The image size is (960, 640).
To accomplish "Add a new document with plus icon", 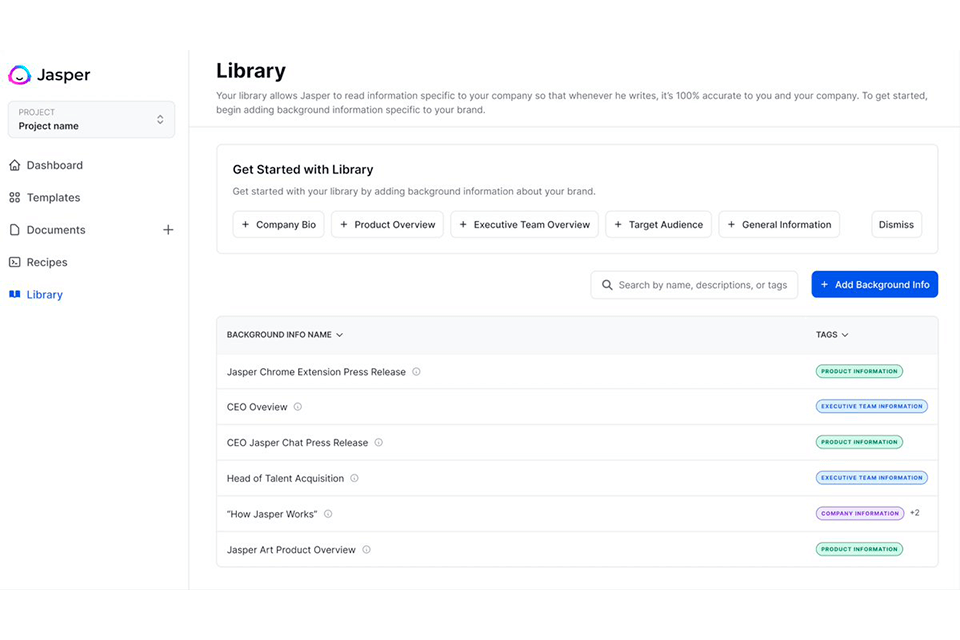I will [x=168, y=230].
